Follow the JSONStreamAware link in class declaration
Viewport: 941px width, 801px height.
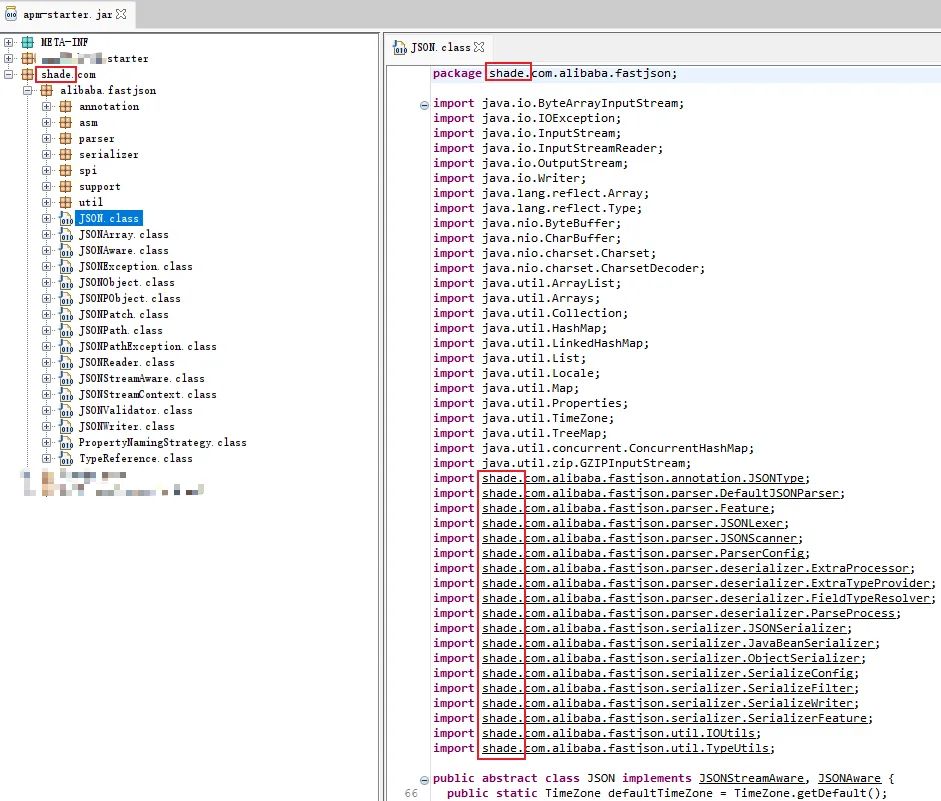click(751, 778)
